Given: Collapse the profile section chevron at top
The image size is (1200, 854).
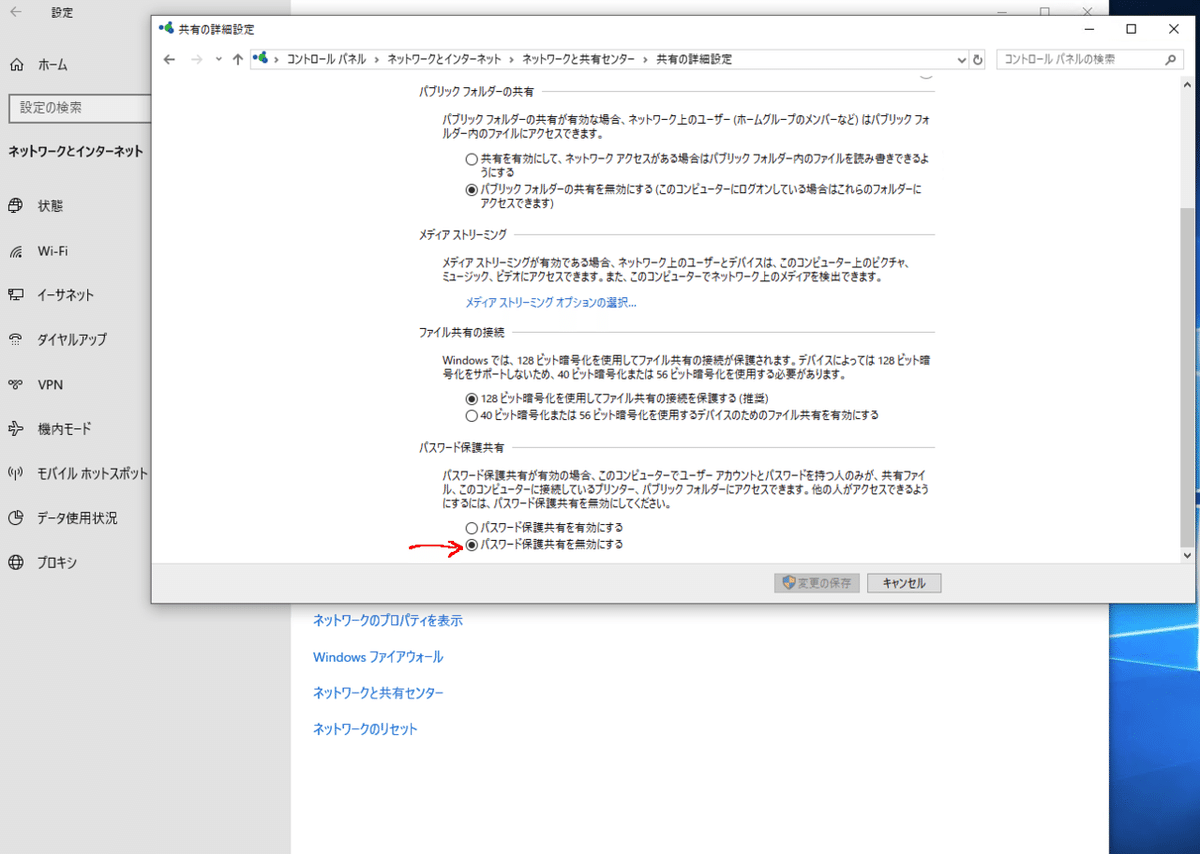Looking at the screenshot, I should pos(925,75).
